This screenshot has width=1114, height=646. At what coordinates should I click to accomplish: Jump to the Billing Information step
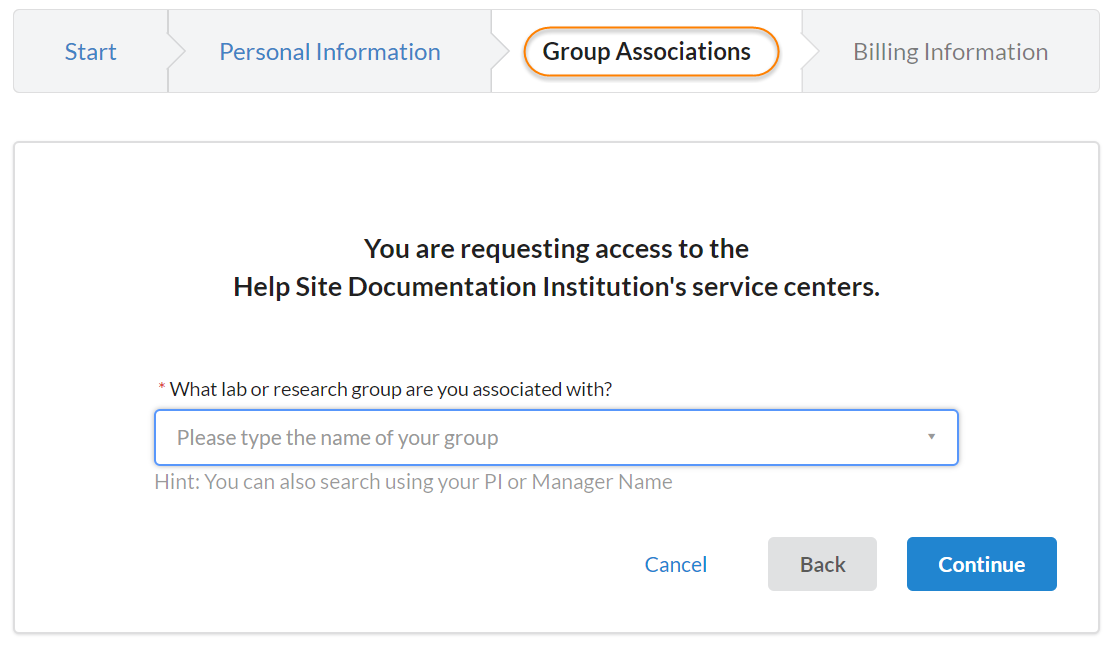tap(949, 52)
